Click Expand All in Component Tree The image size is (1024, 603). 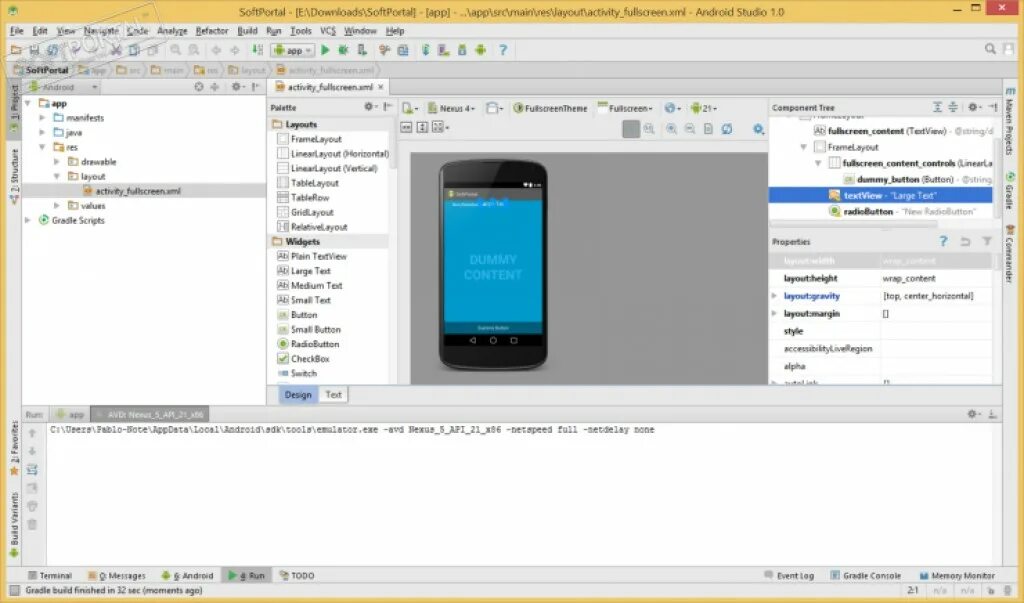point(937,107)
